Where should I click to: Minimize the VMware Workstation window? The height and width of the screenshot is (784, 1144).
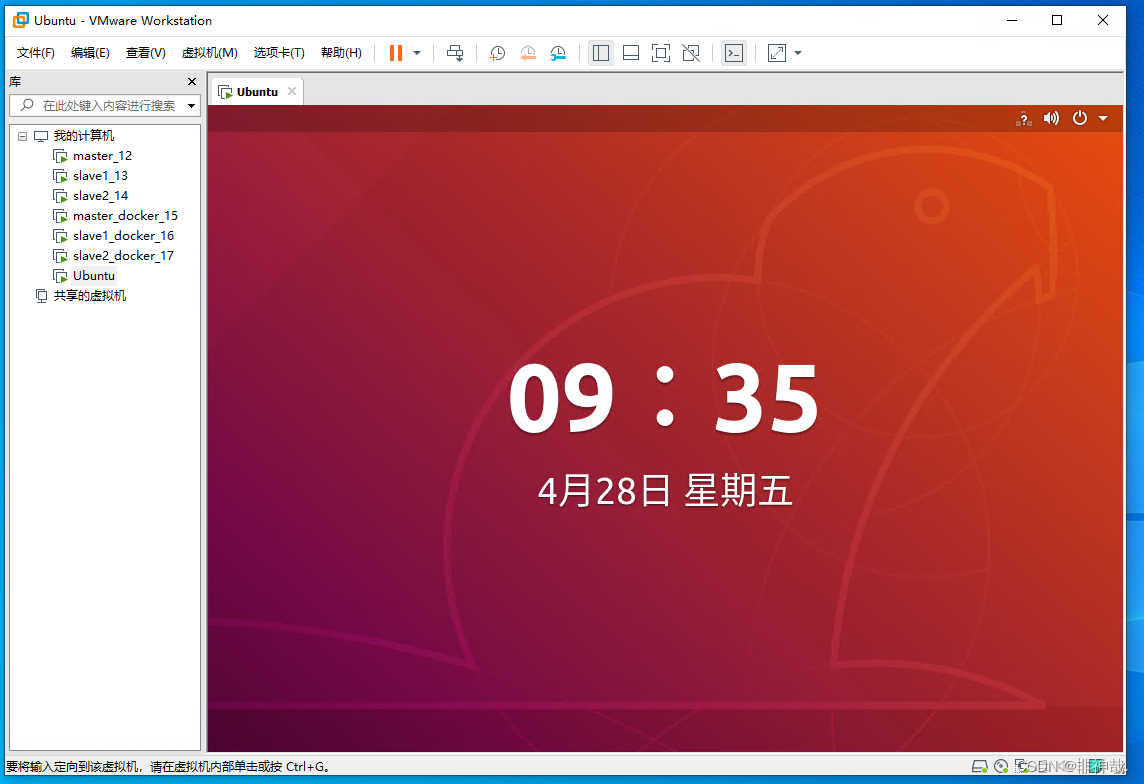pos(1012,20)
